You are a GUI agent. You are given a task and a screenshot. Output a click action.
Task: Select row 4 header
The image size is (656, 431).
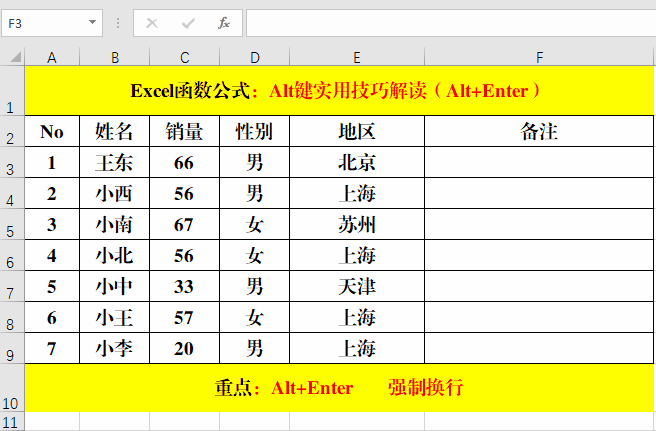[x=12, y=193]
